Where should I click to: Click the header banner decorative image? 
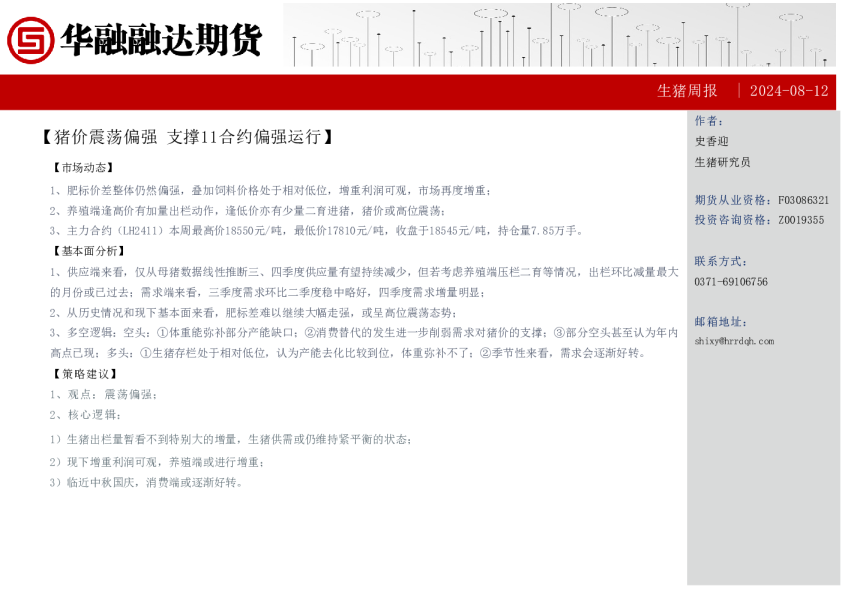(560, 35)
